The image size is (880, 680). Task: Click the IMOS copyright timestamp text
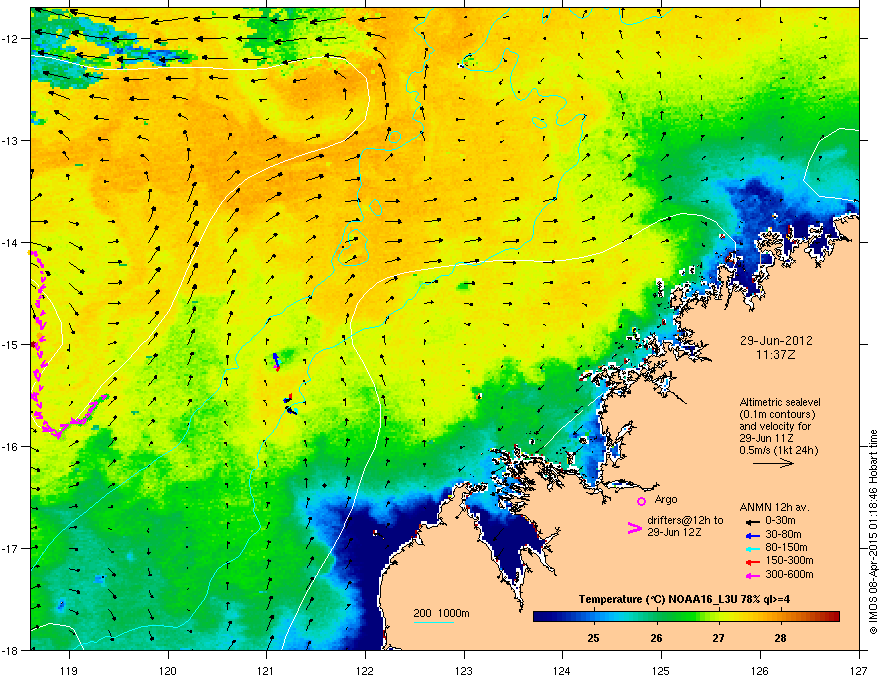(873, 532)
